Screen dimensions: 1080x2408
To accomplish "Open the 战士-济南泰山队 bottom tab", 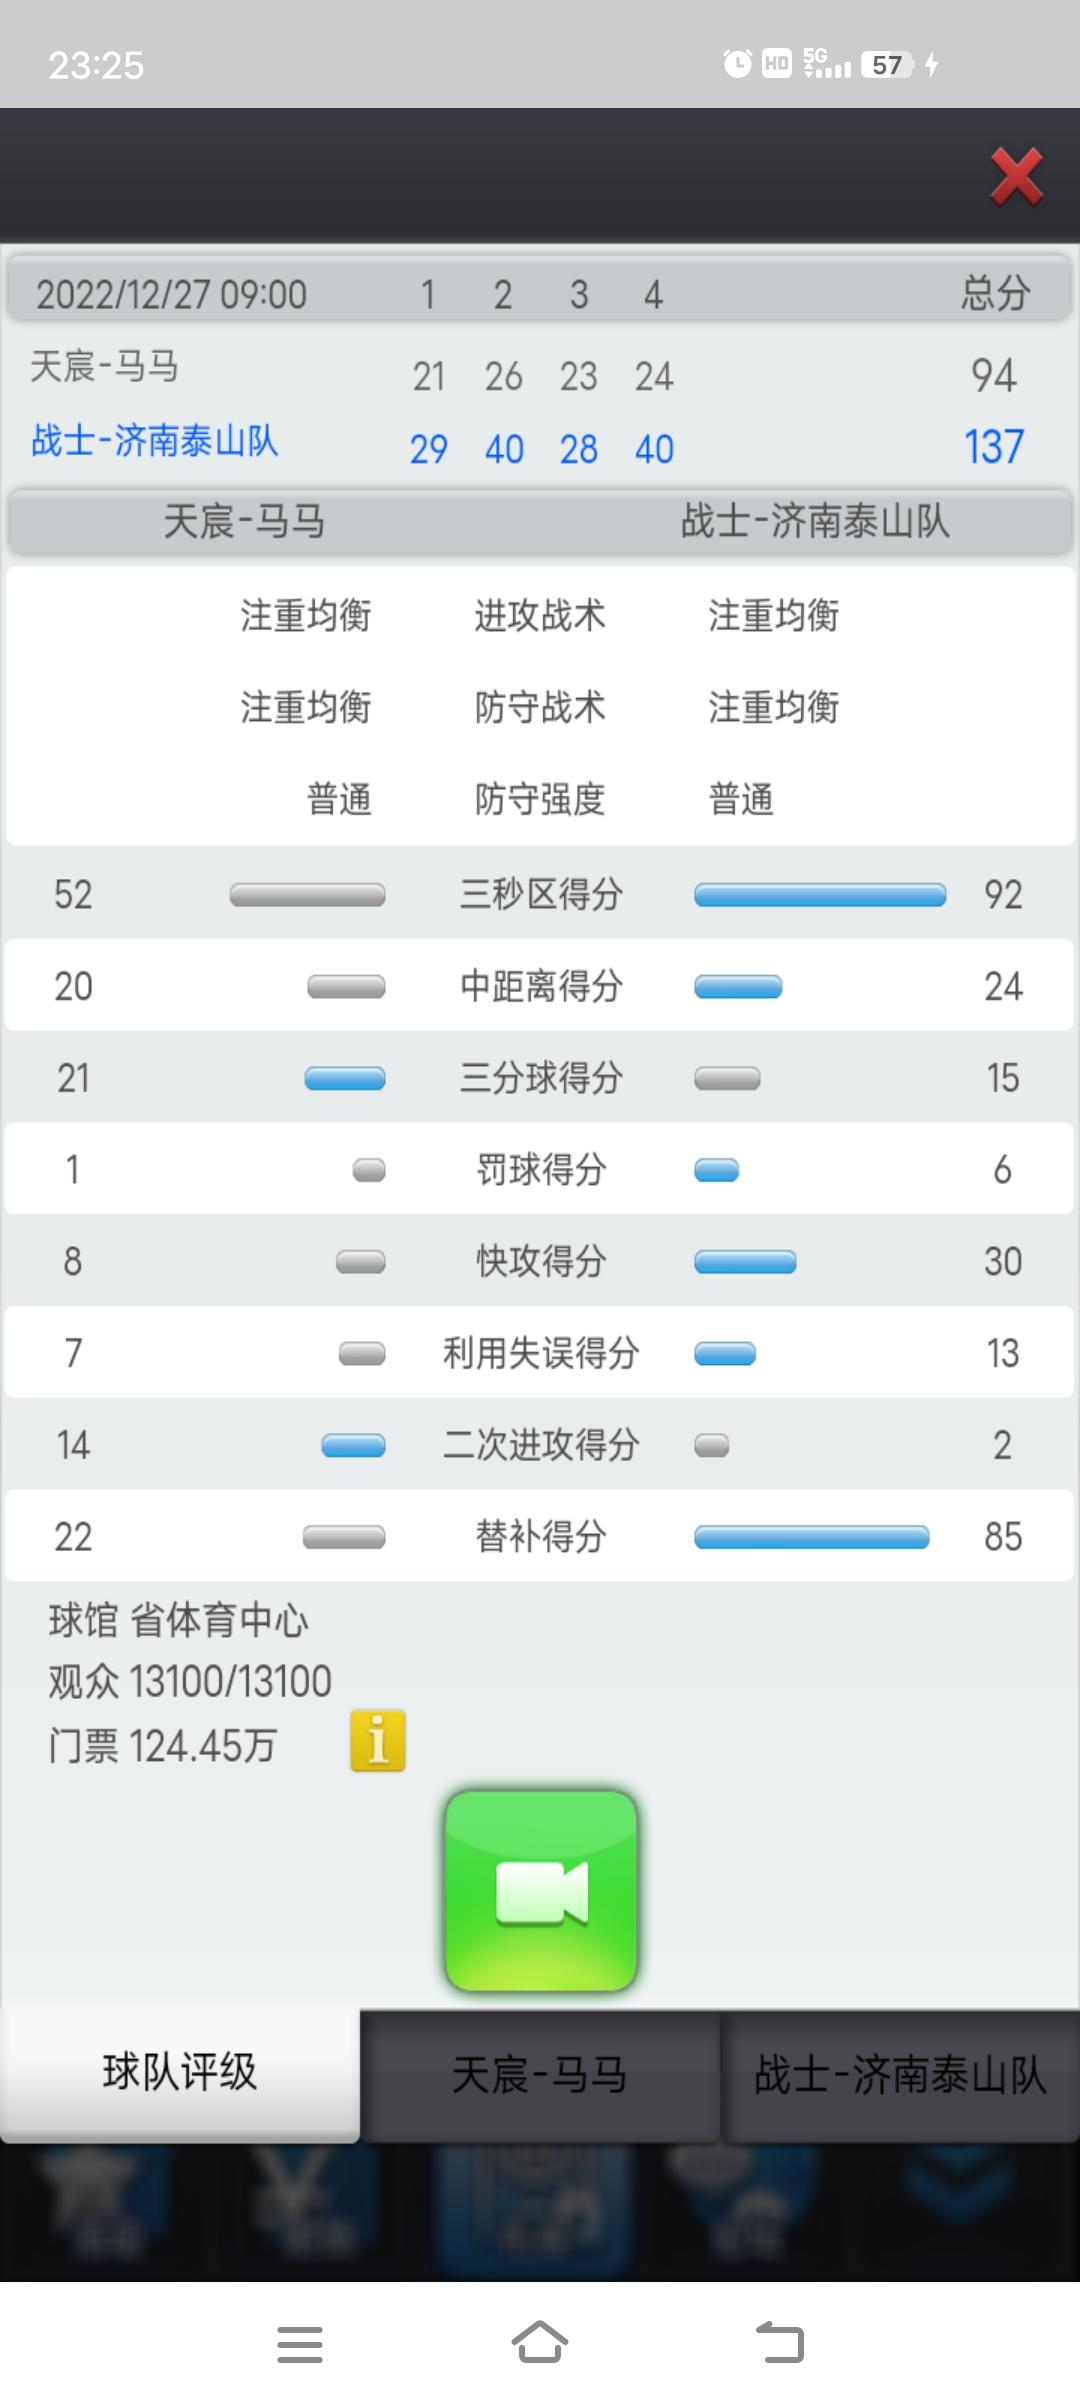I will (x=900, y=2075).
